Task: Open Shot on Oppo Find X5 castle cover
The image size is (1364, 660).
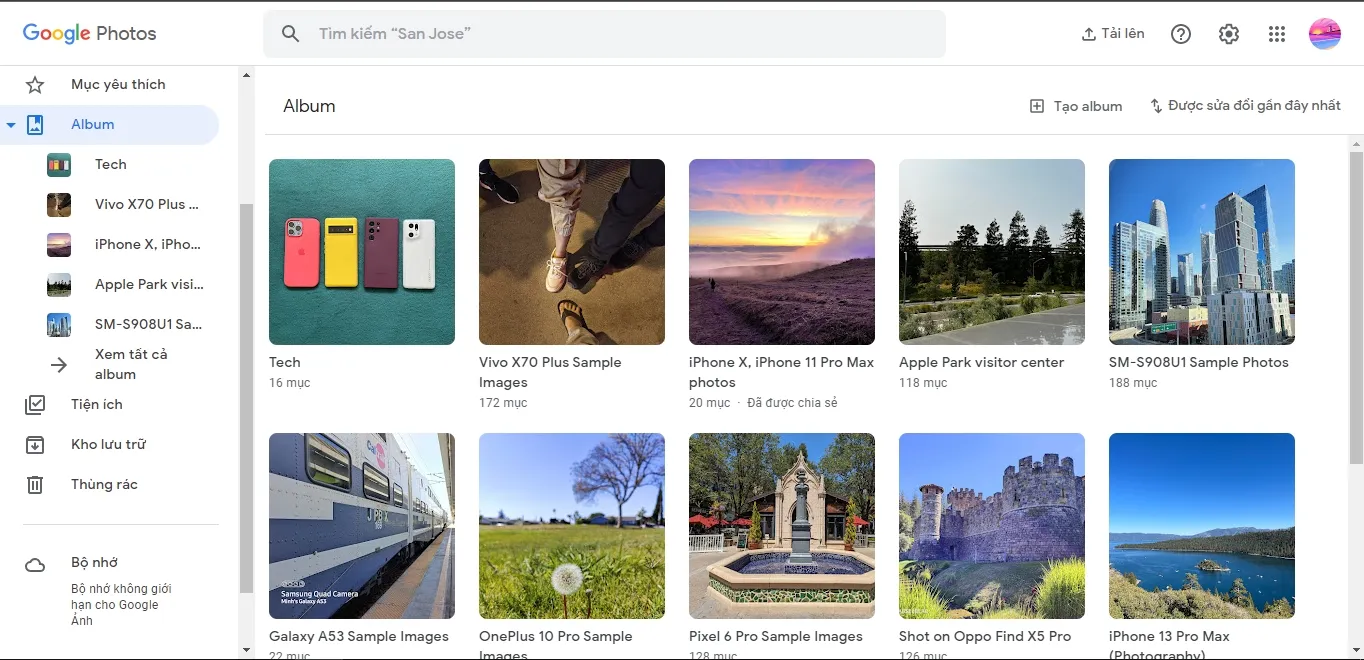Action: 992,526
